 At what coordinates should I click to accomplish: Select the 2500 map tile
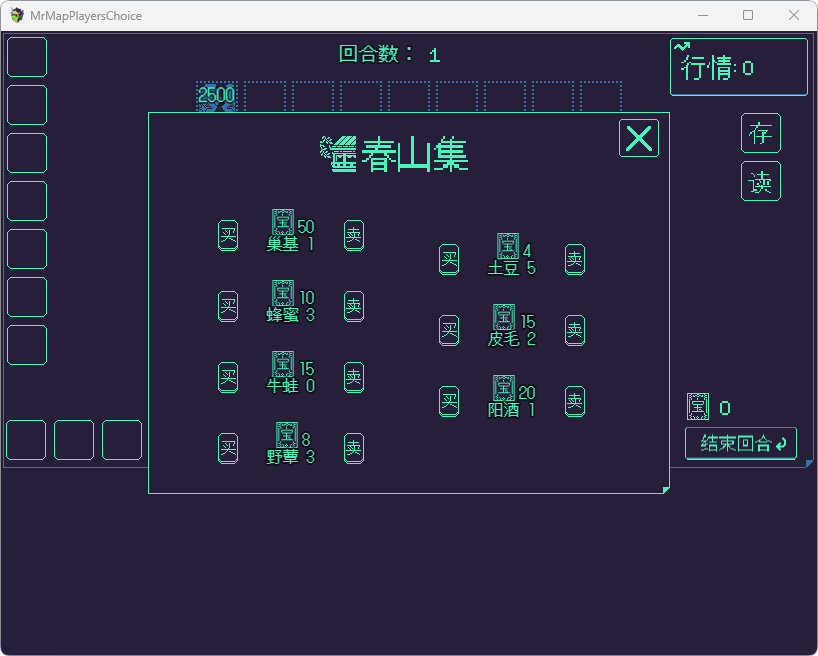pos(216,96)
